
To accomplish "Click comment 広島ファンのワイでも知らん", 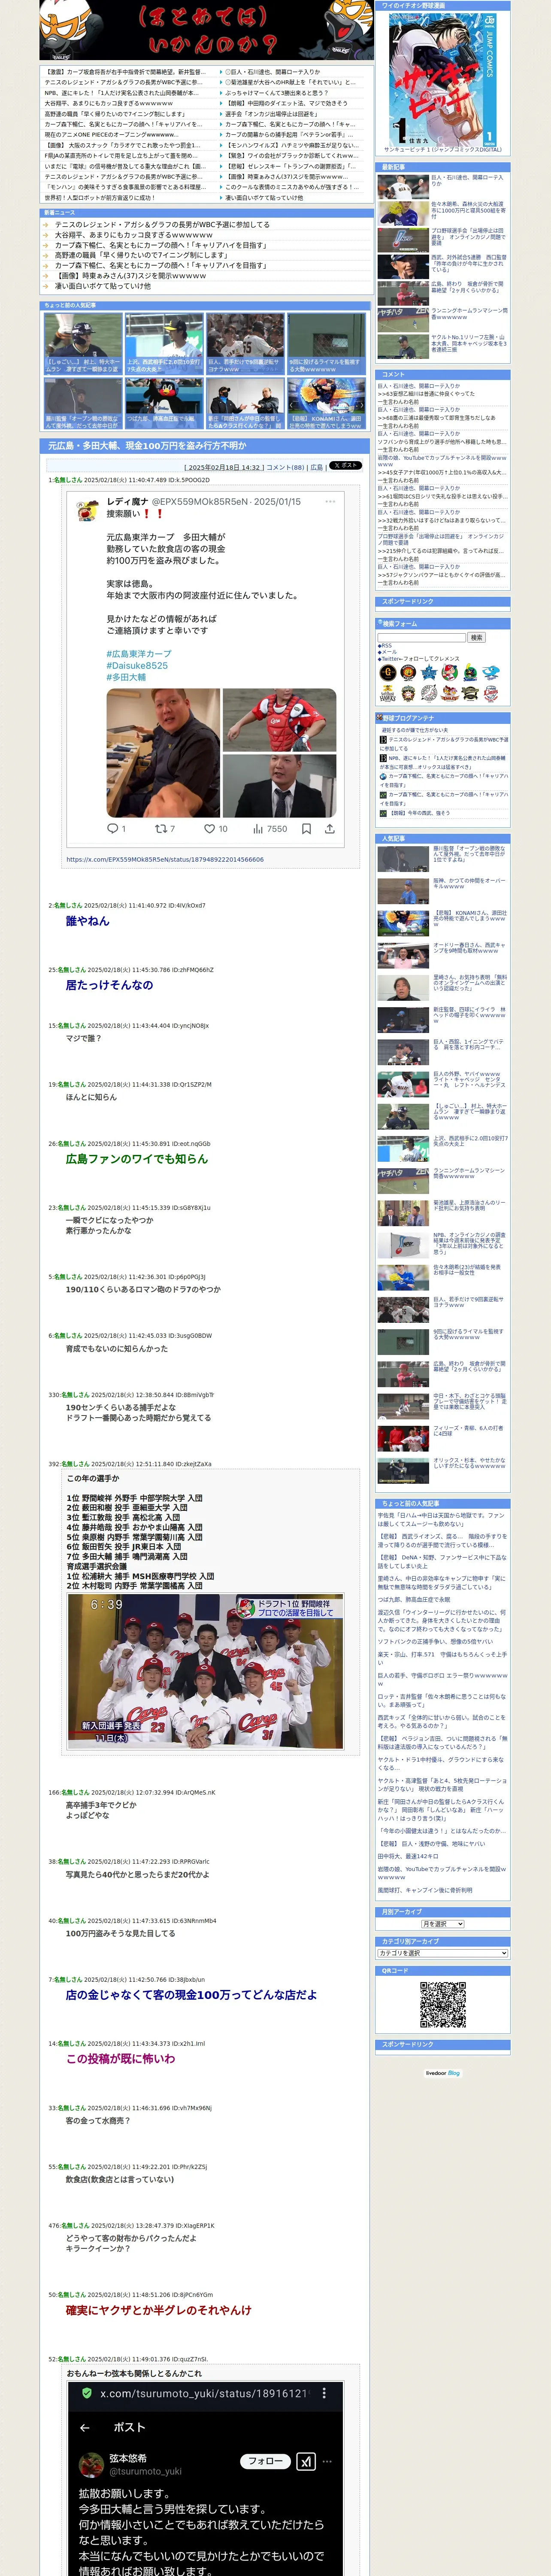I will [137, 1159].
